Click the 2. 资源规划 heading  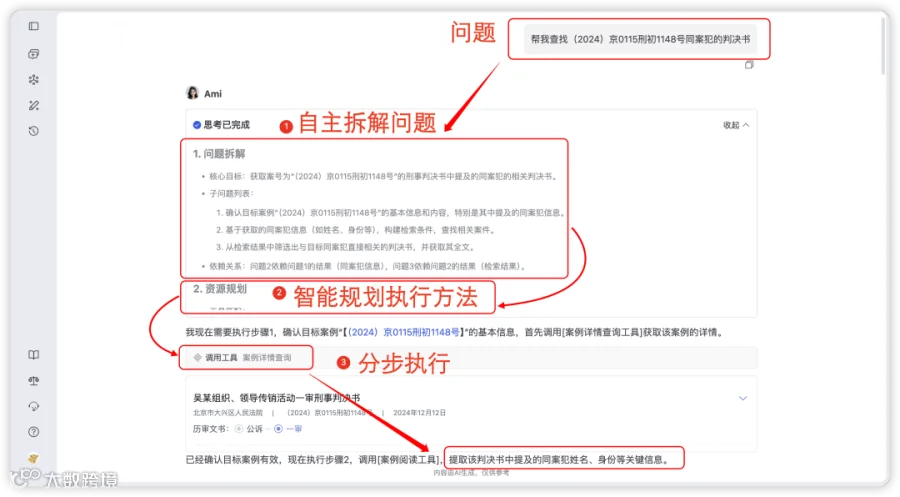220,289
